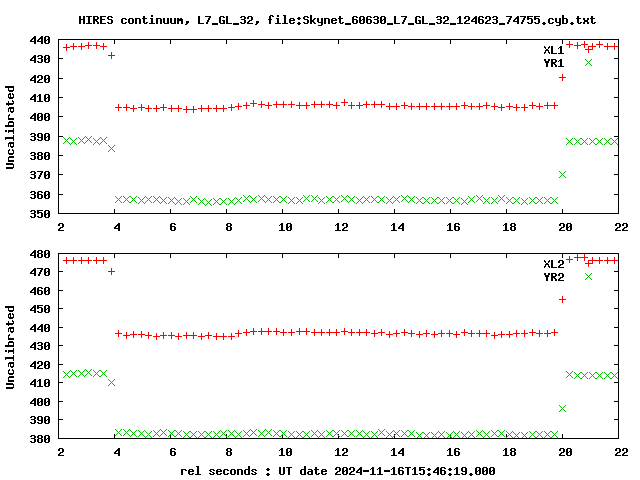
Task: Click the isolated XL2 red plus at value 470
Action: [111, 271]
